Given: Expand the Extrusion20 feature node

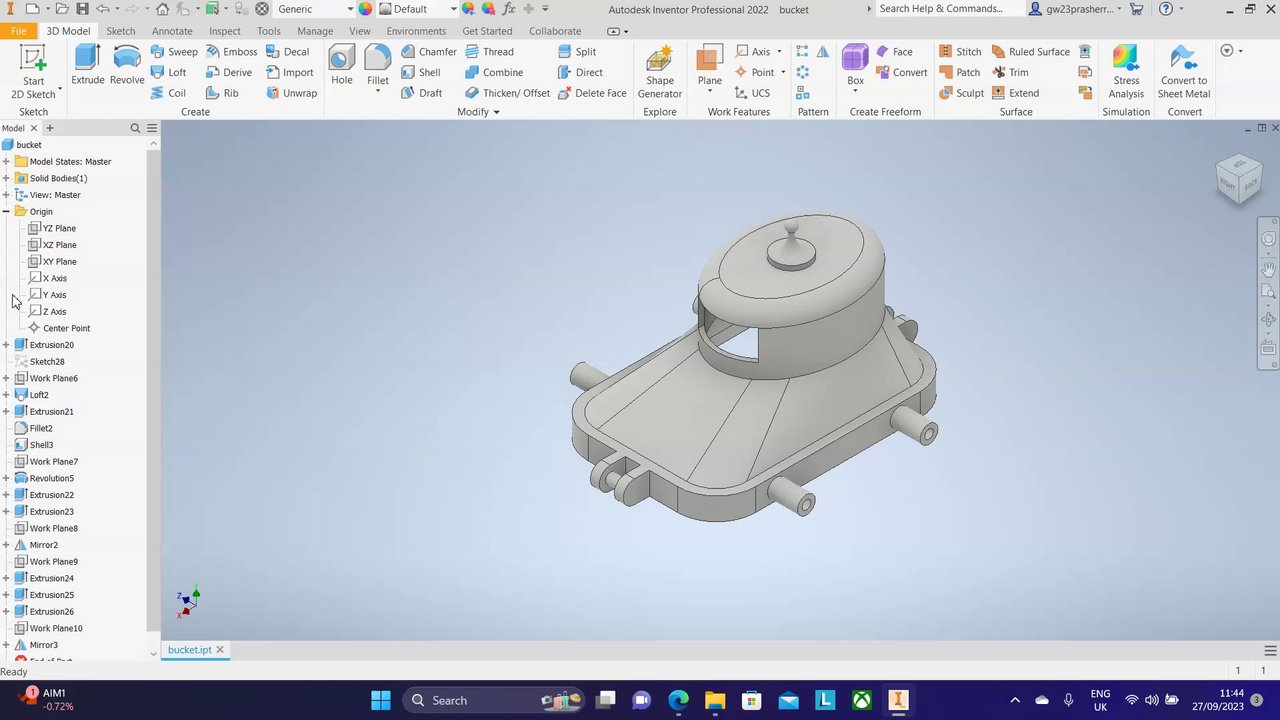Looking at the screenshot, I should (6, 345).
